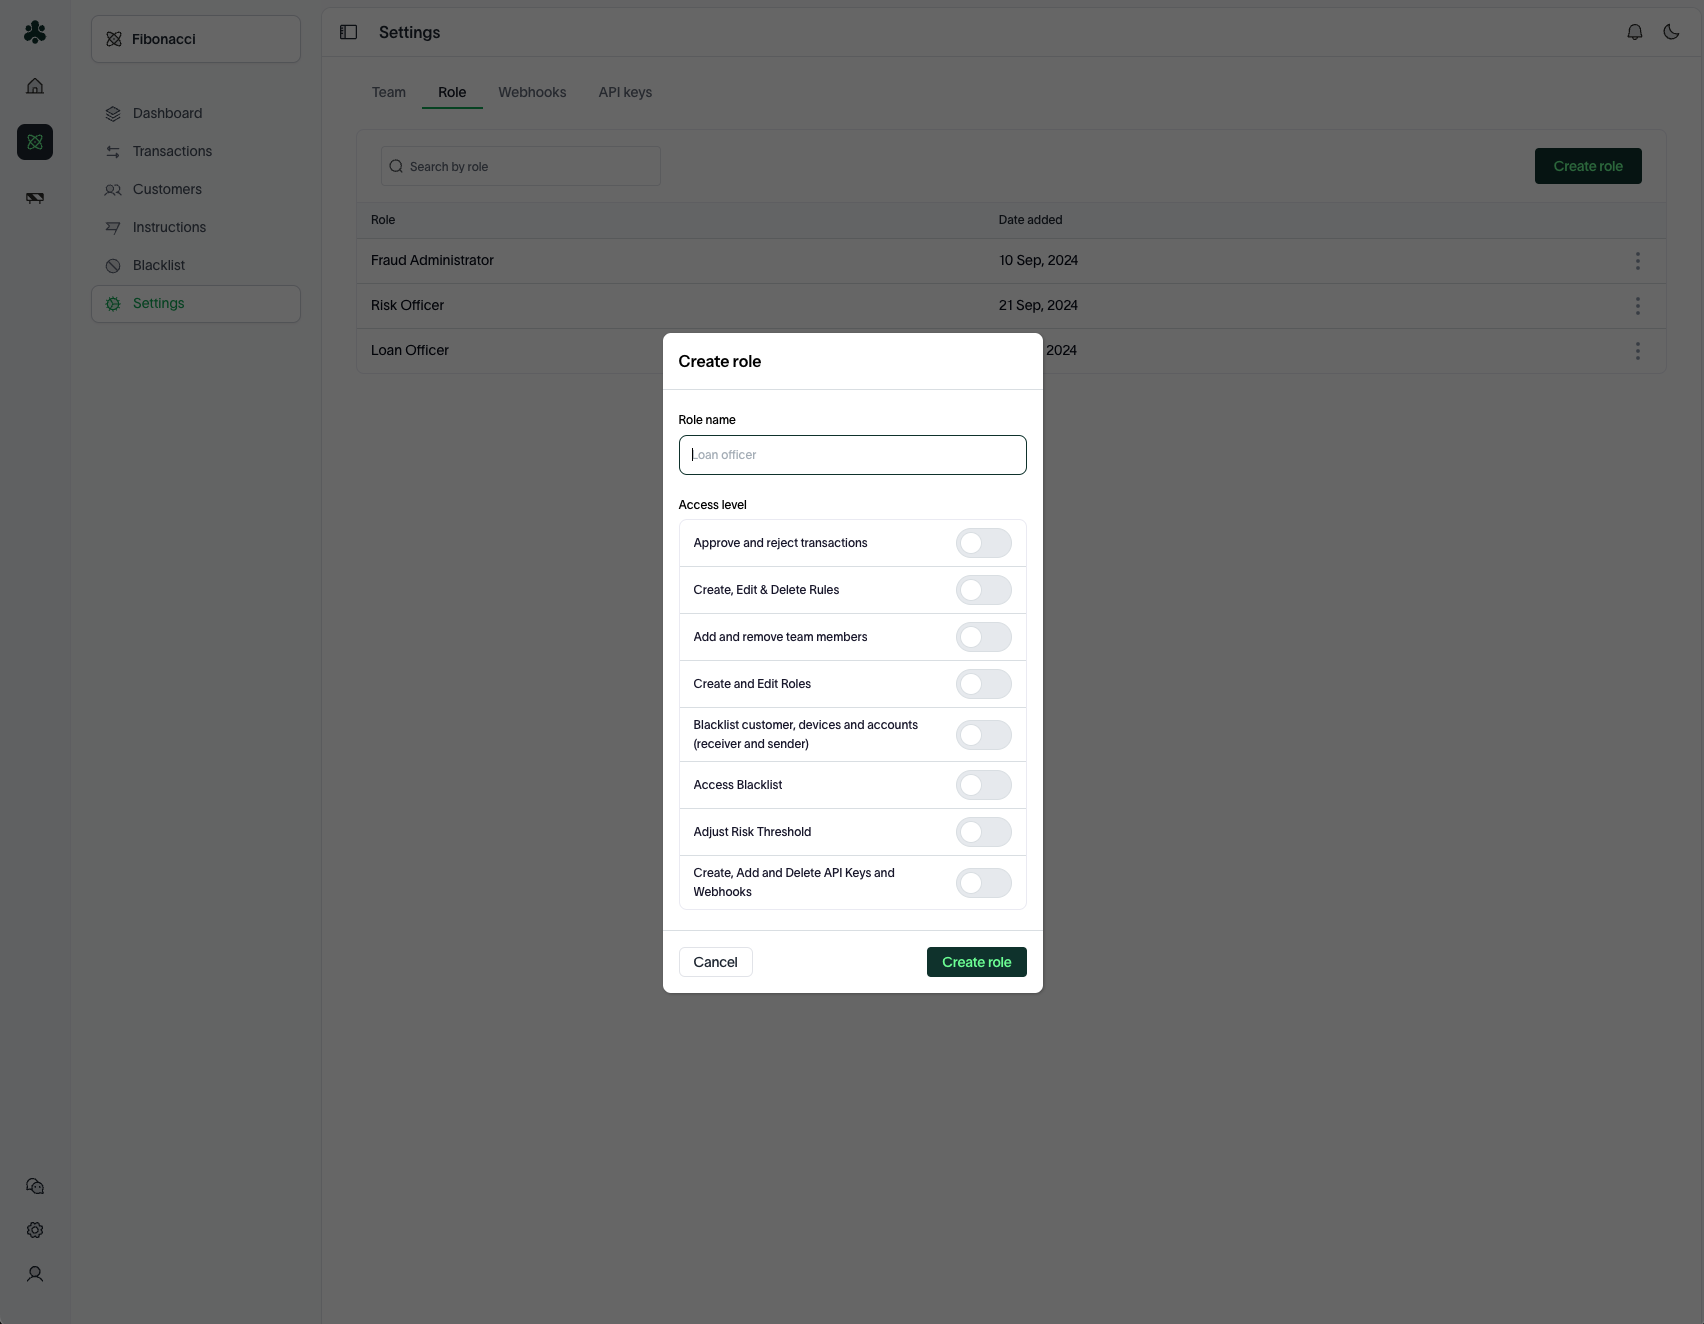Open options menu for Fraud Administrator

point(1637,261)
